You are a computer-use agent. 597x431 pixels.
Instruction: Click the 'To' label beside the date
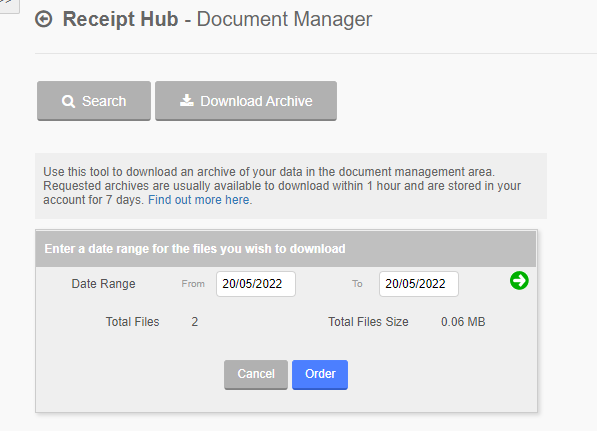pyautogui.click(x=357, y=284)
